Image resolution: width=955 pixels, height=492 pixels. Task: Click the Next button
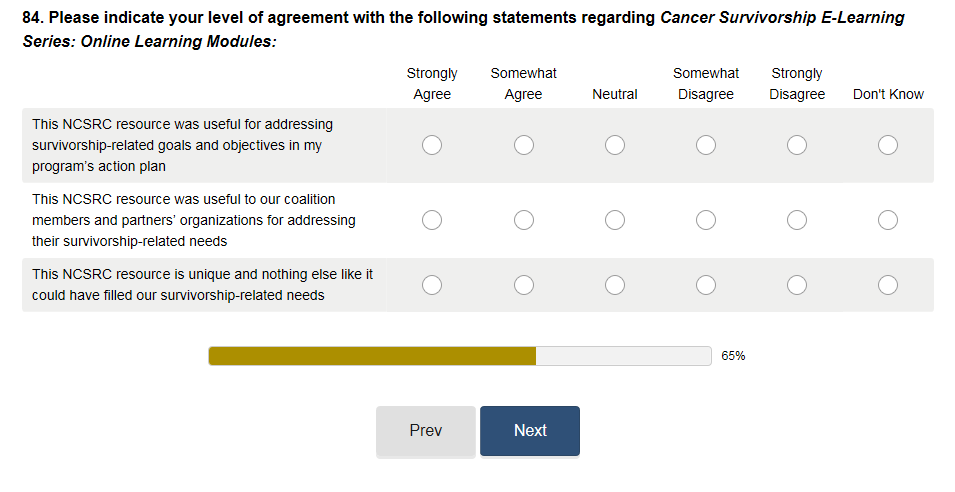(x=530, y=431)
